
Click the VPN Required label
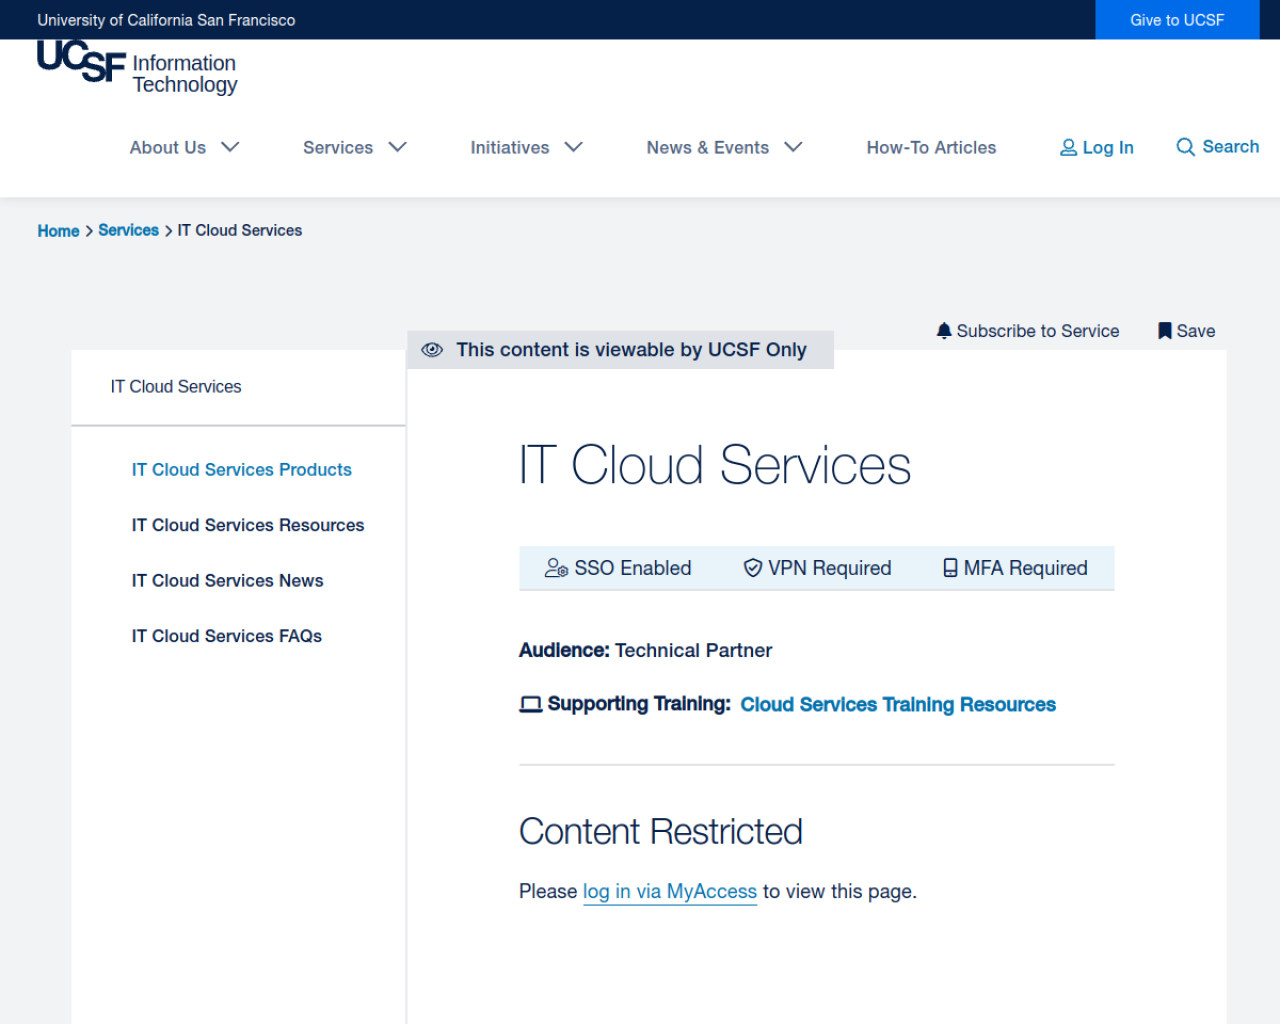[830, 568]
